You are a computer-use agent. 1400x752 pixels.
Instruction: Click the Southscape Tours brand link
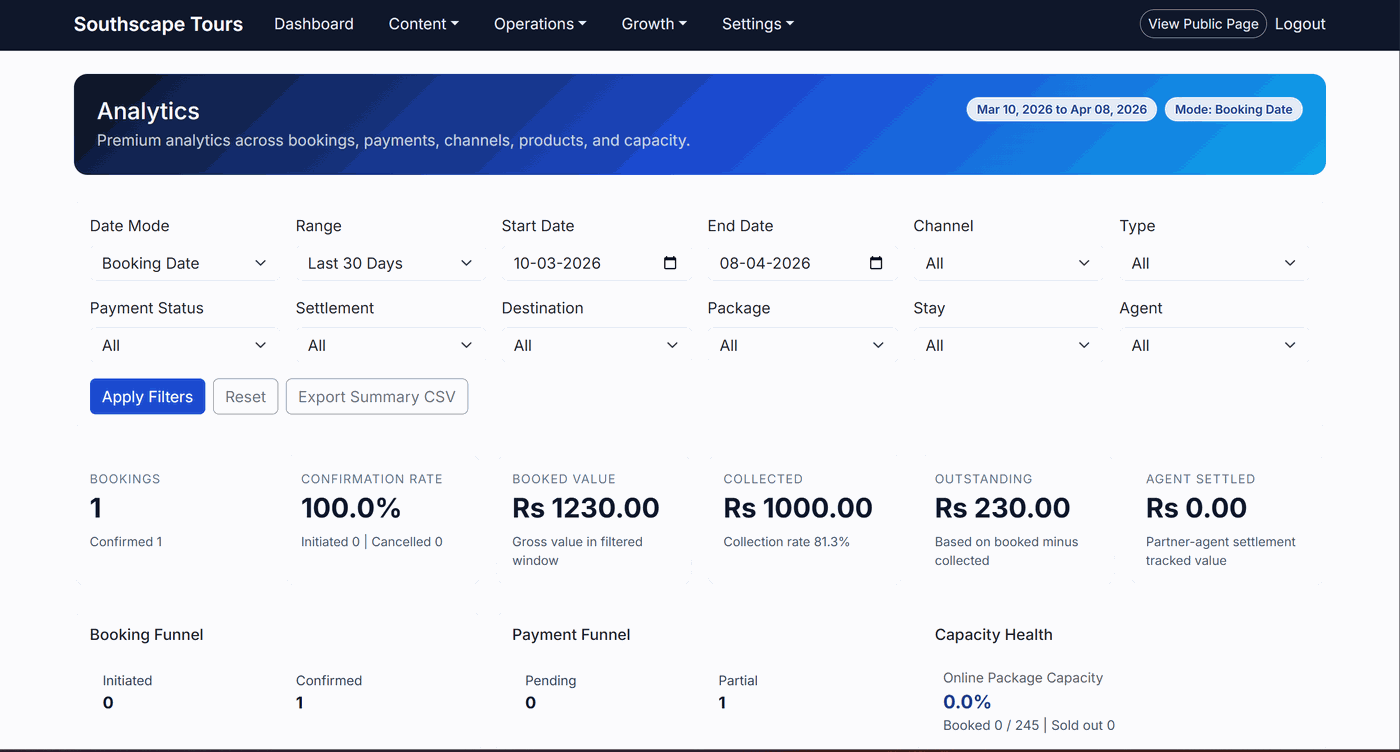point(158,24)
